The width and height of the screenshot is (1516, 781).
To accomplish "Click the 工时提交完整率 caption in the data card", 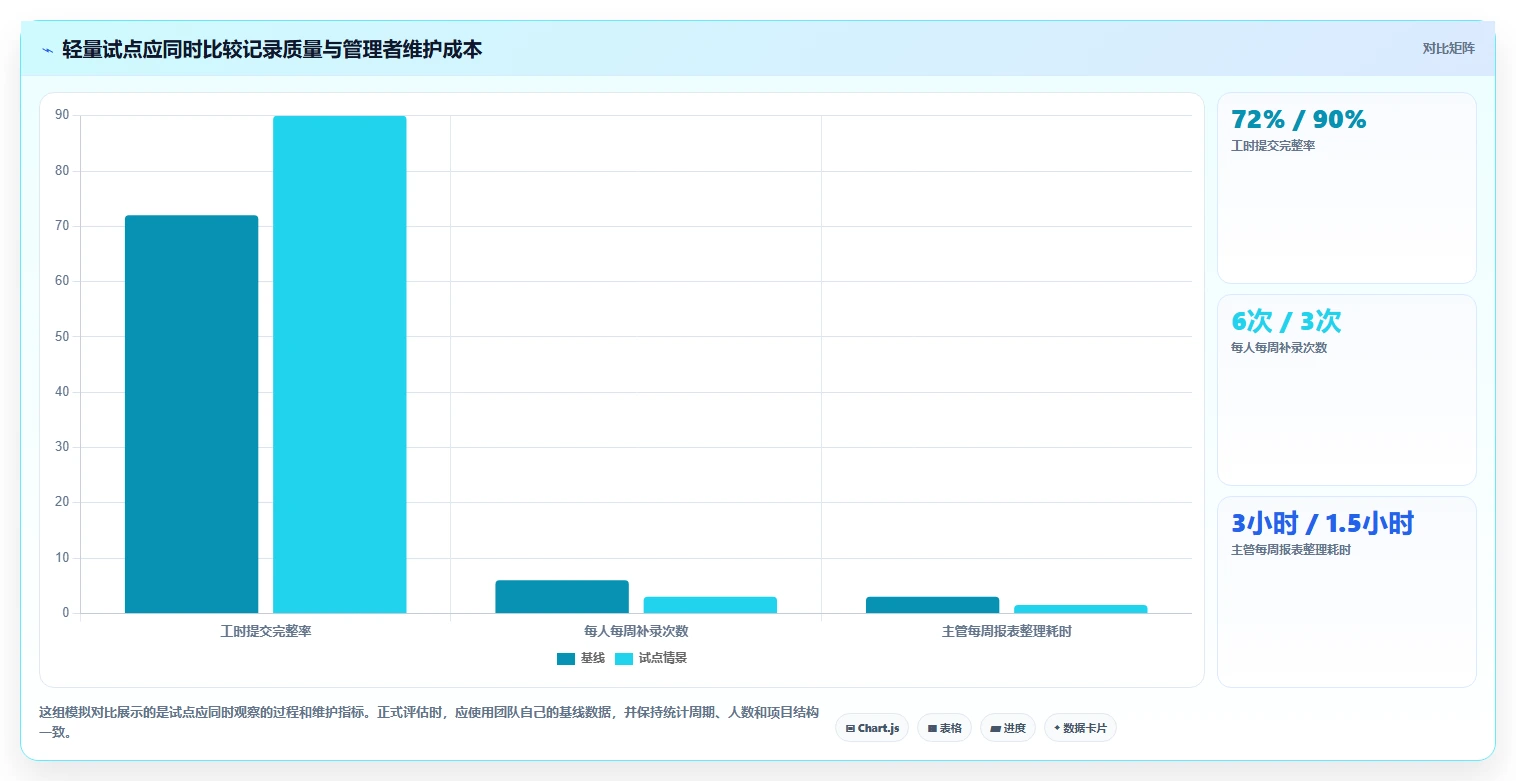I will coord(1273,146).
